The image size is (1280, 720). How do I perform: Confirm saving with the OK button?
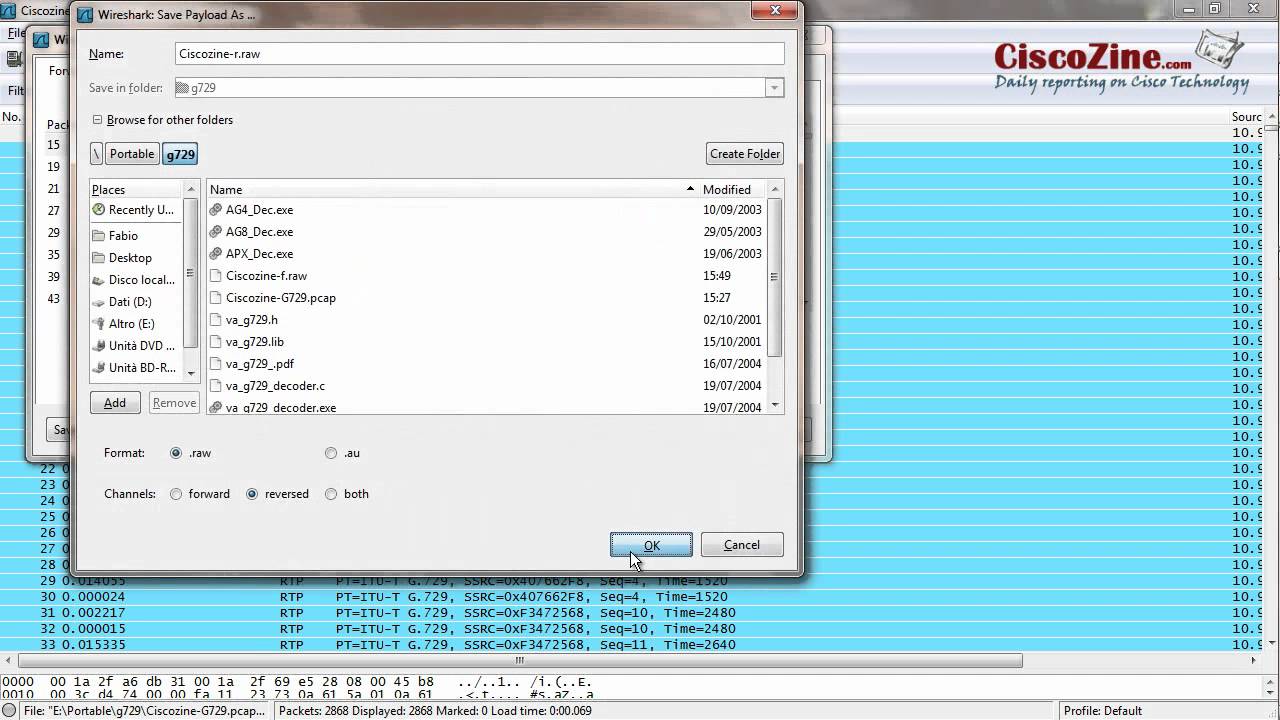point(651,545)
